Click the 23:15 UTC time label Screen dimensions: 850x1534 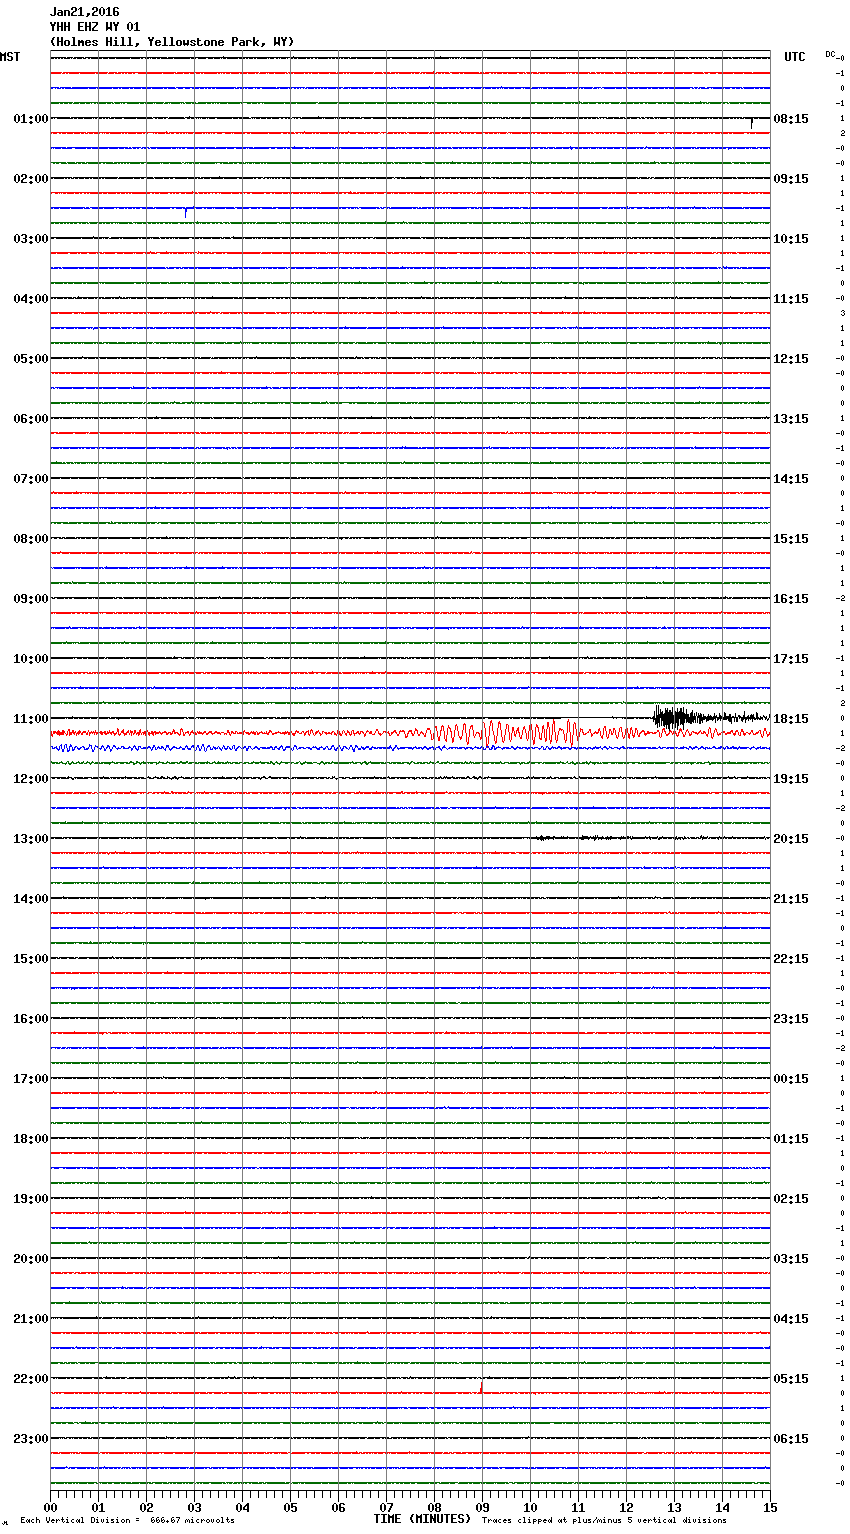coord(791,1019)
